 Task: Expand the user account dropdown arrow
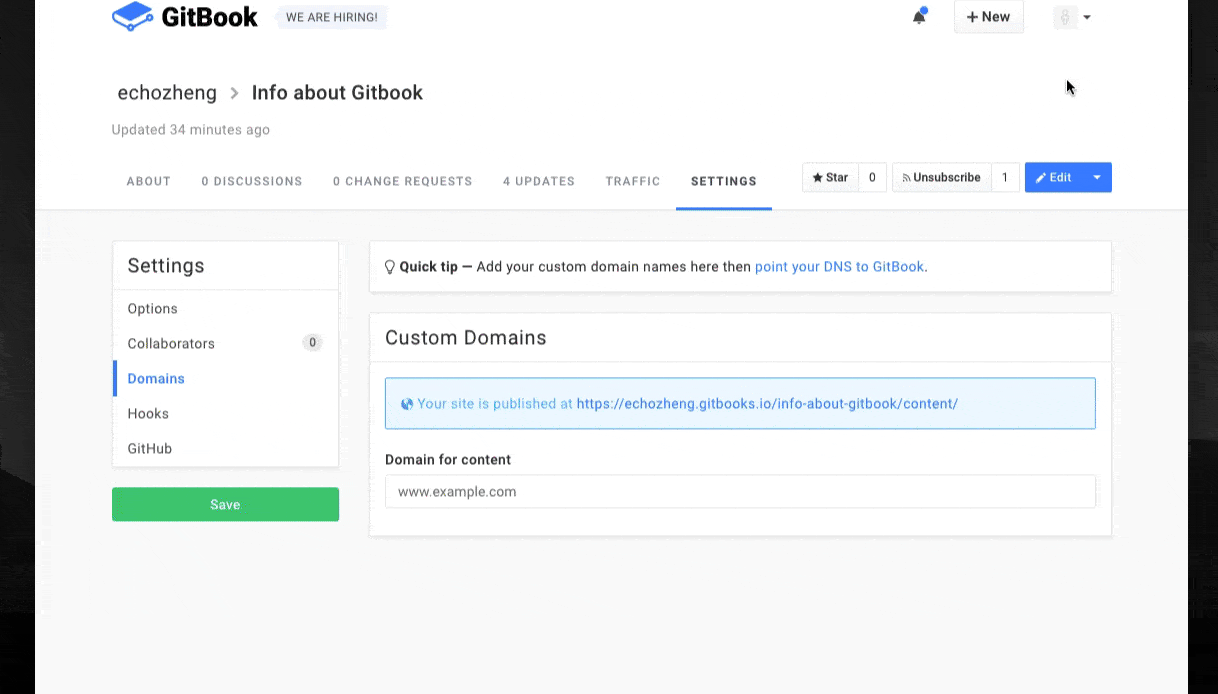(x=1087, y=17)
